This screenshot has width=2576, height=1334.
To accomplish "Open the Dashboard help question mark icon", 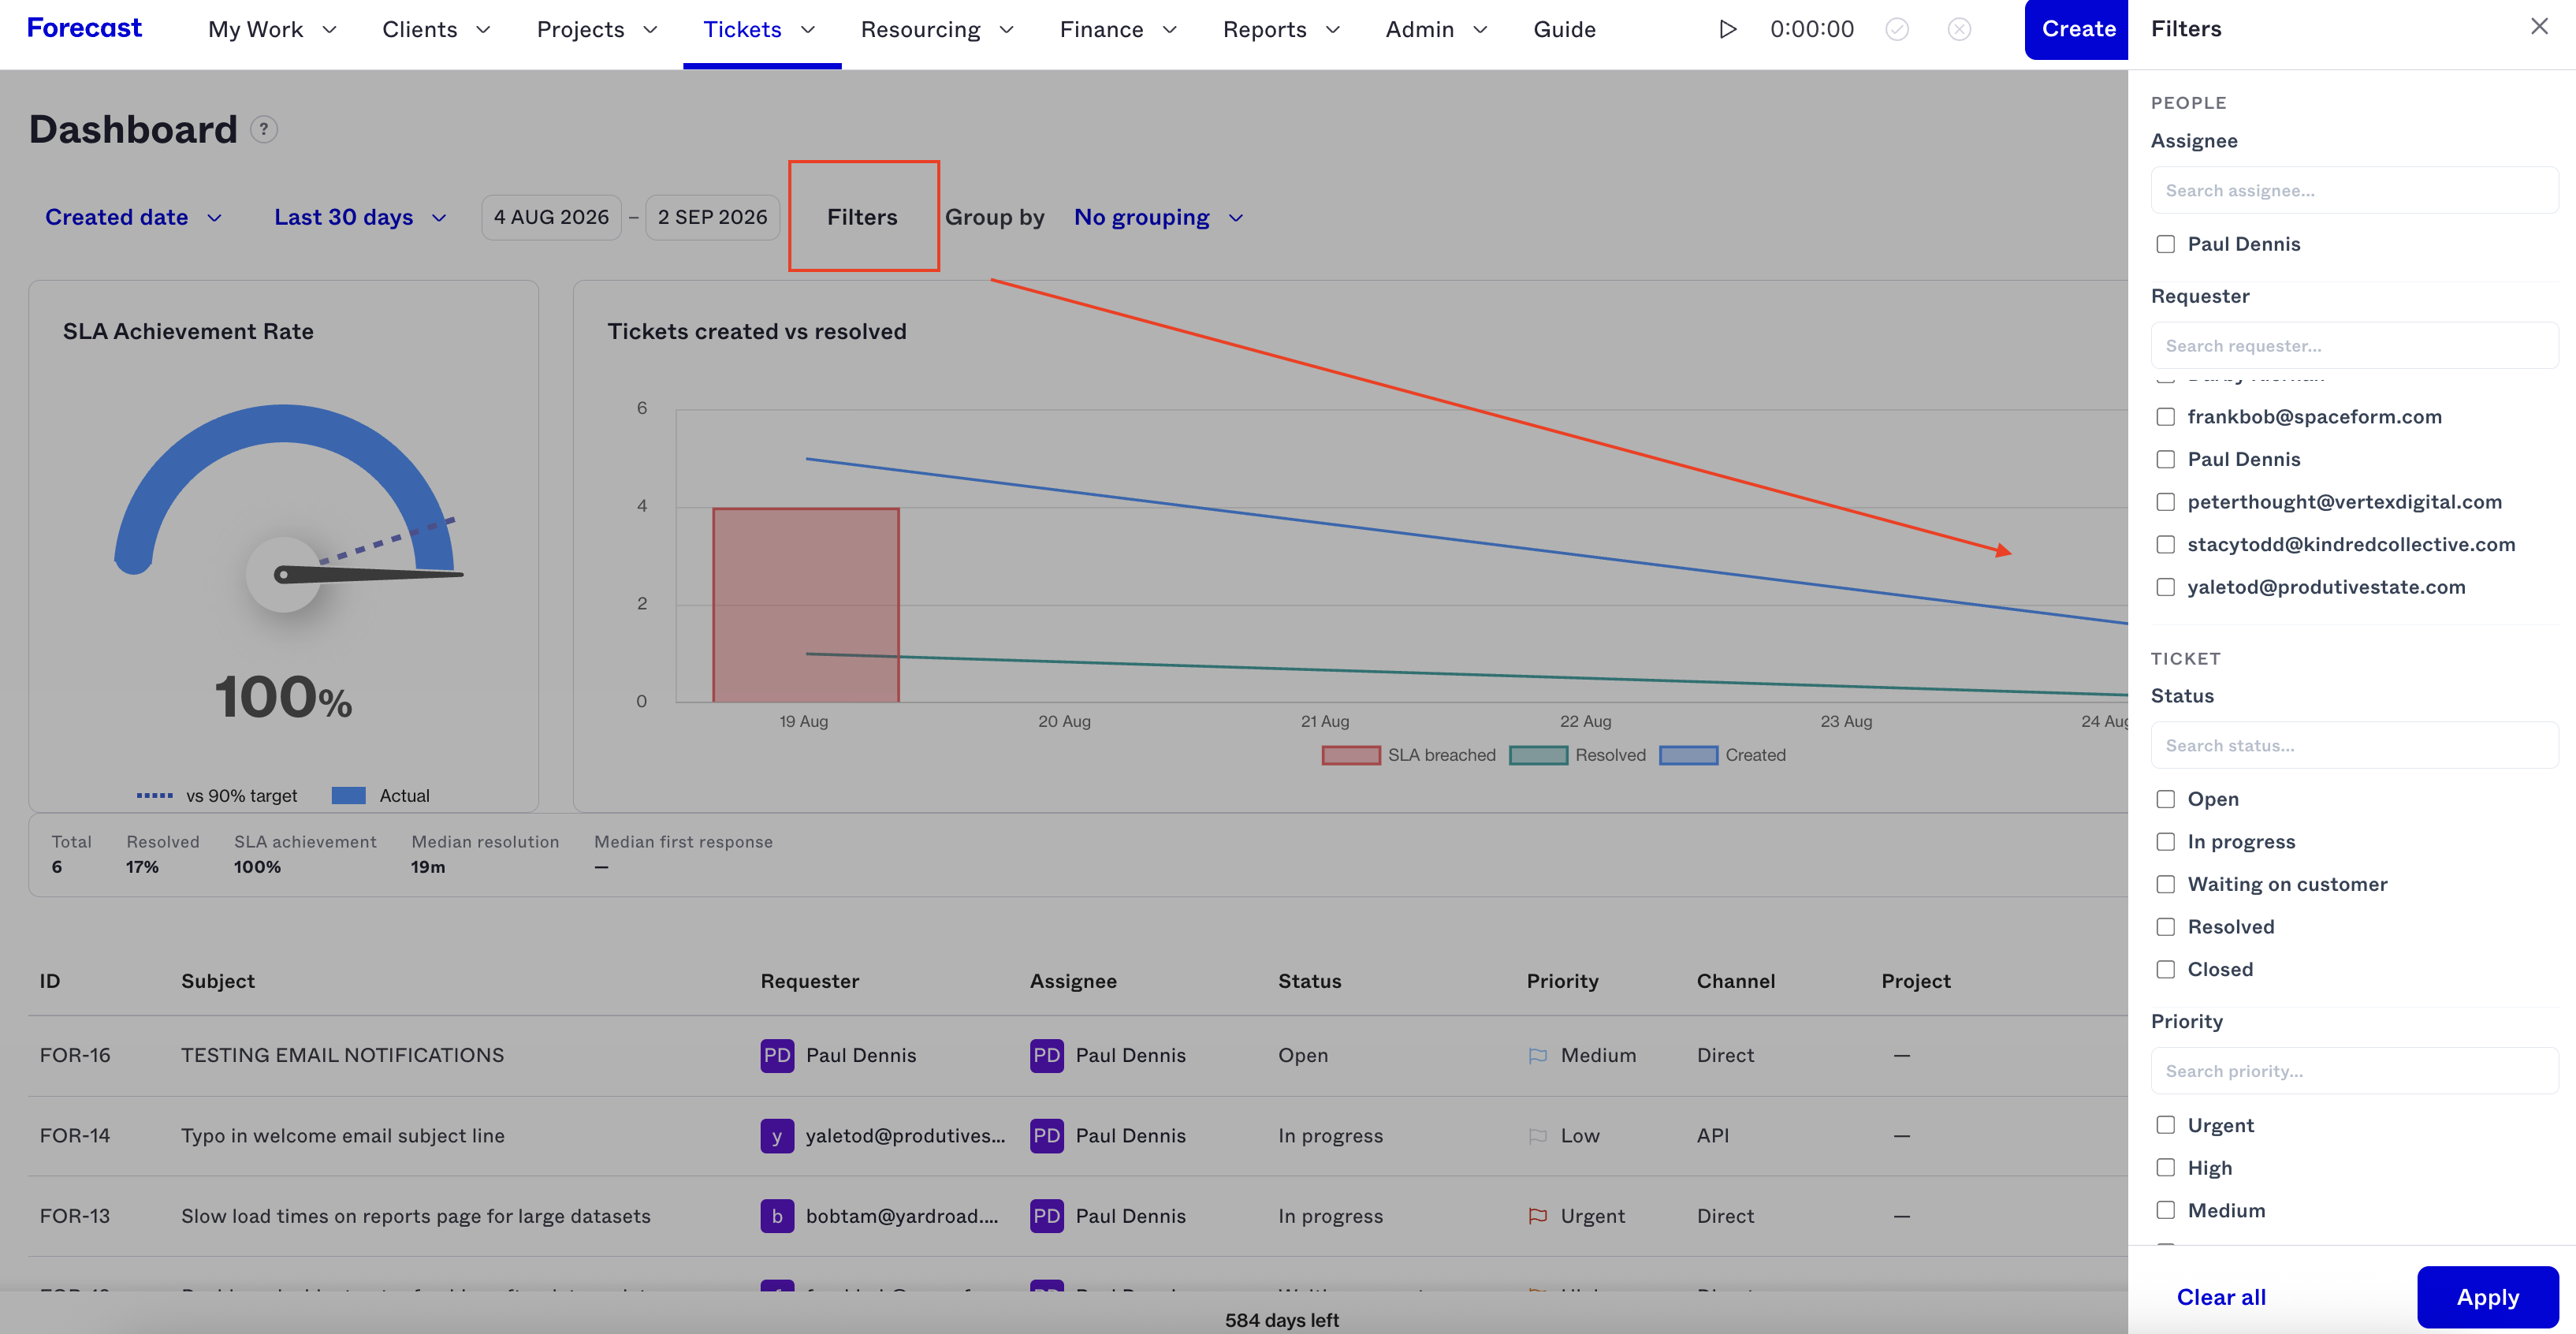I will pyautogui.click(x=263, y=129).
